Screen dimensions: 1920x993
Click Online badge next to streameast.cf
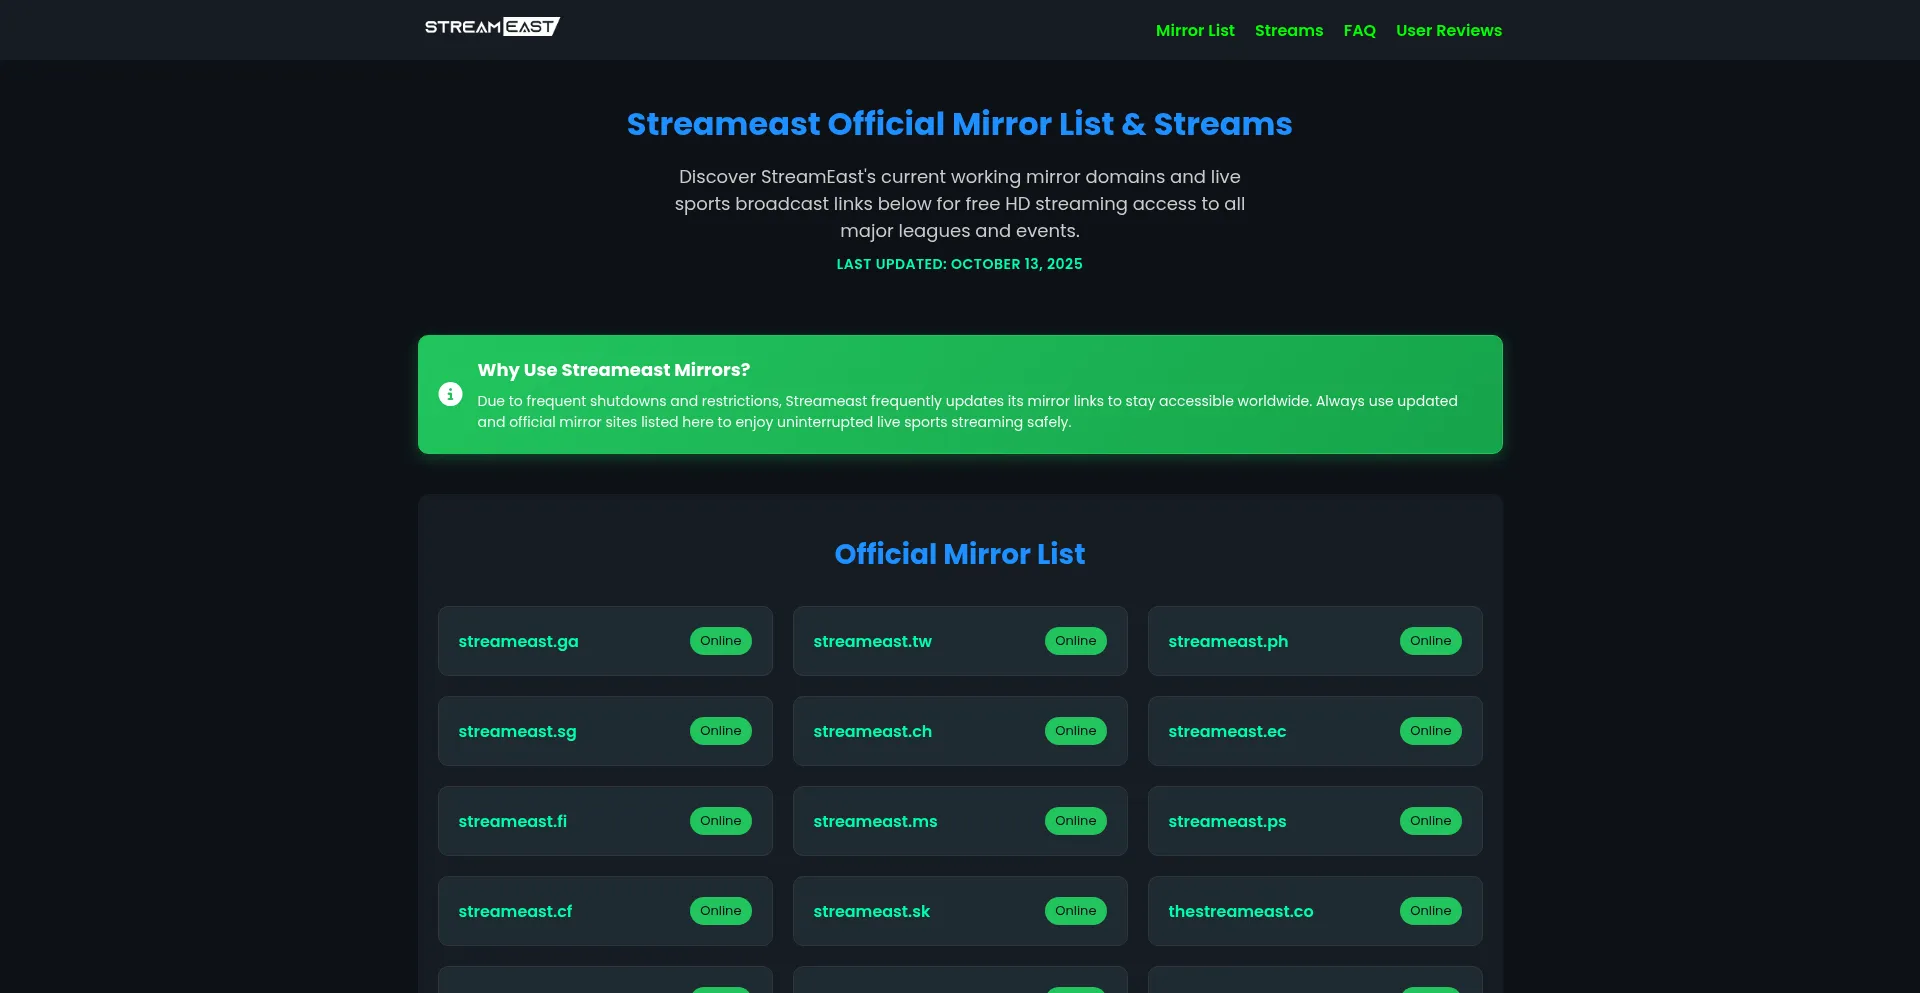720,911
